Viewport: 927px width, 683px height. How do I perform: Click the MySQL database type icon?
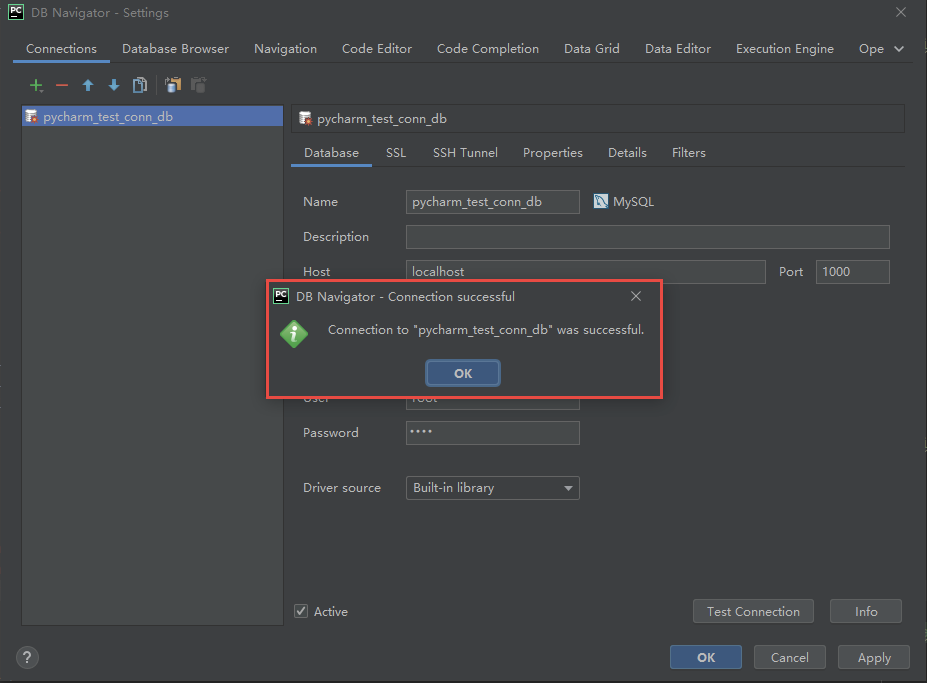(x=601, y=202)
